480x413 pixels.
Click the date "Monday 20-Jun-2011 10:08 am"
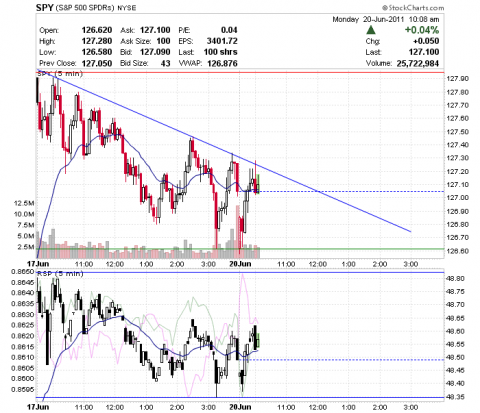[x=386, y=19]
